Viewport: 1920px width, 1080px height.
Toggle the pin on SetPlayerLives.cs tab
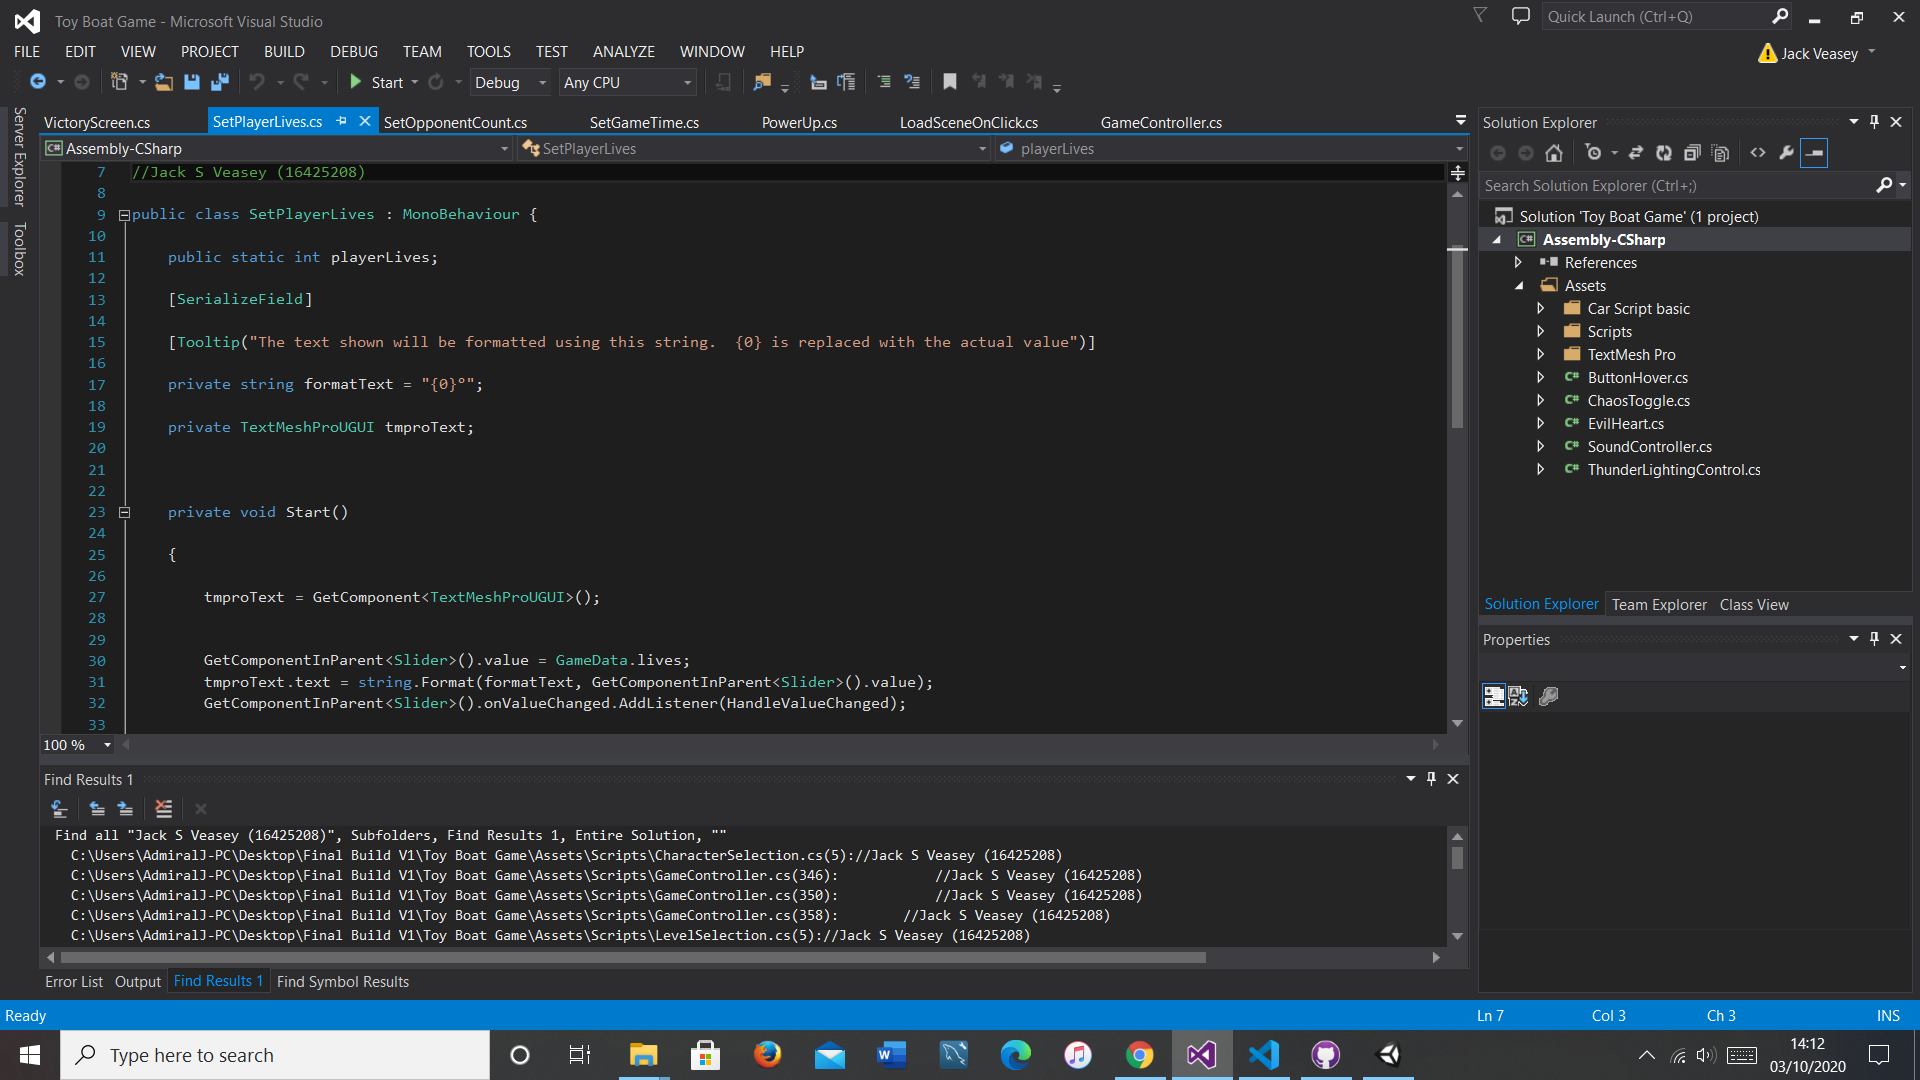[341, 121]
